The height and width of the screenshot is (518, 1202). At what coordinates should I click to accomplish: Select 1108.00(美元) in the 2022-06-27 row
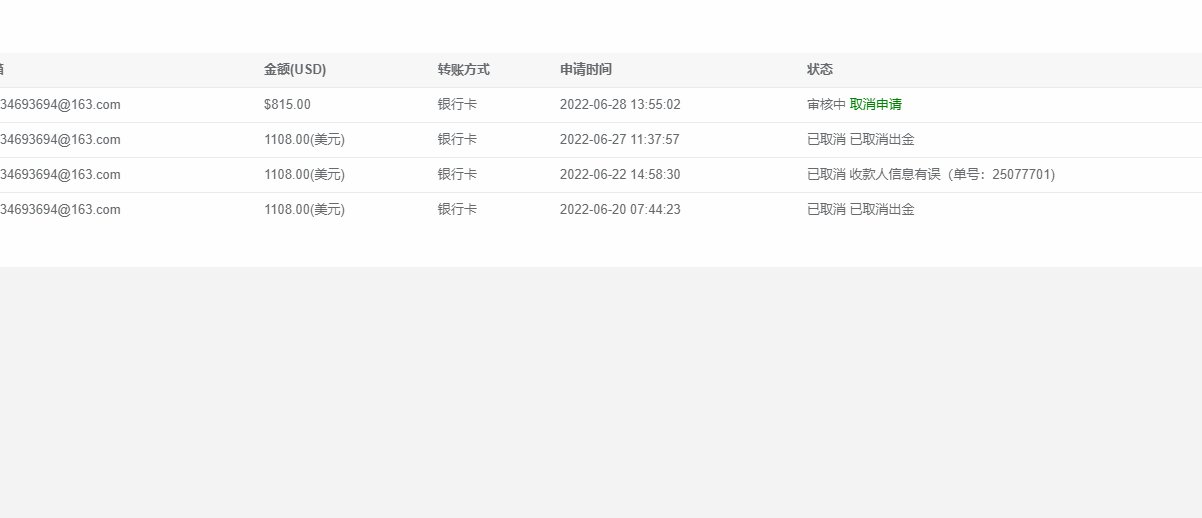[304, 140]
